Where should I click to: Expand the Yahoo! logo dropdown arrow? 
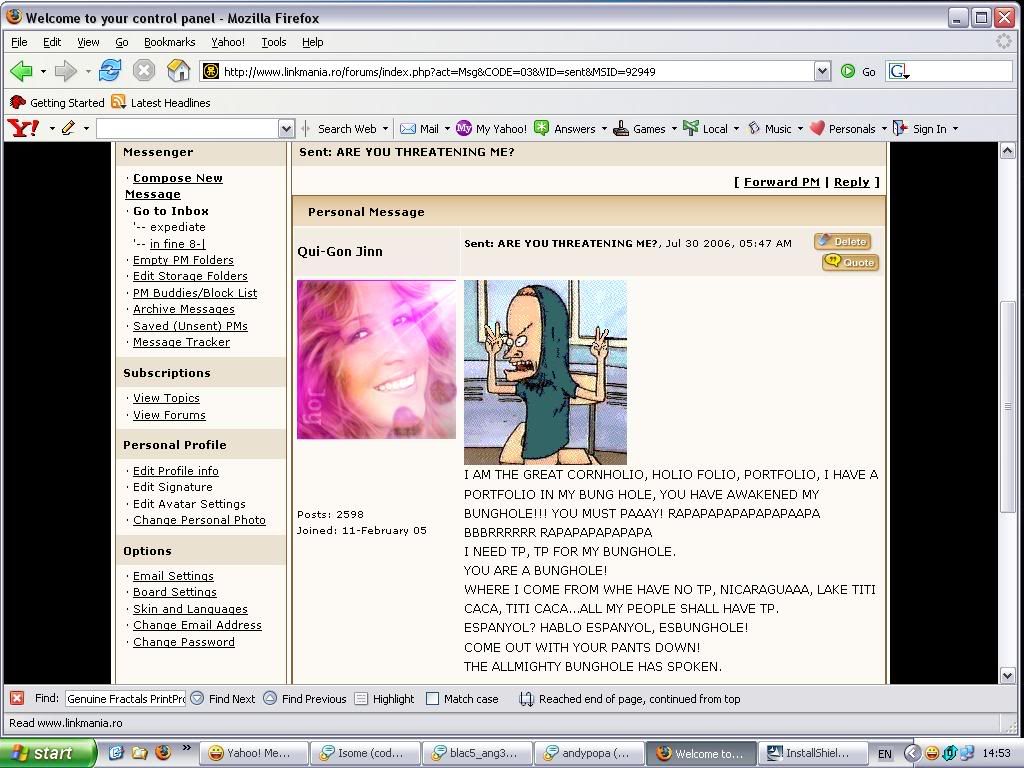coord(52,129)
